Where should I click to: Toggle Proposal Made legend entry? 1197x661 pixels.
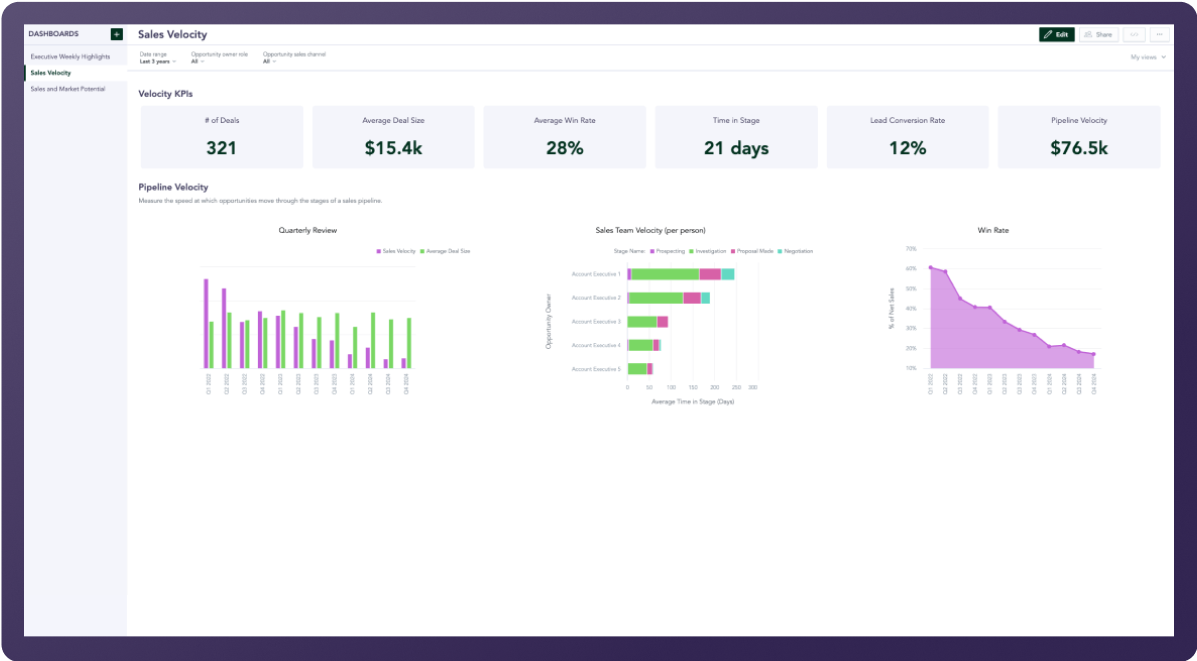tap(752, 251)
